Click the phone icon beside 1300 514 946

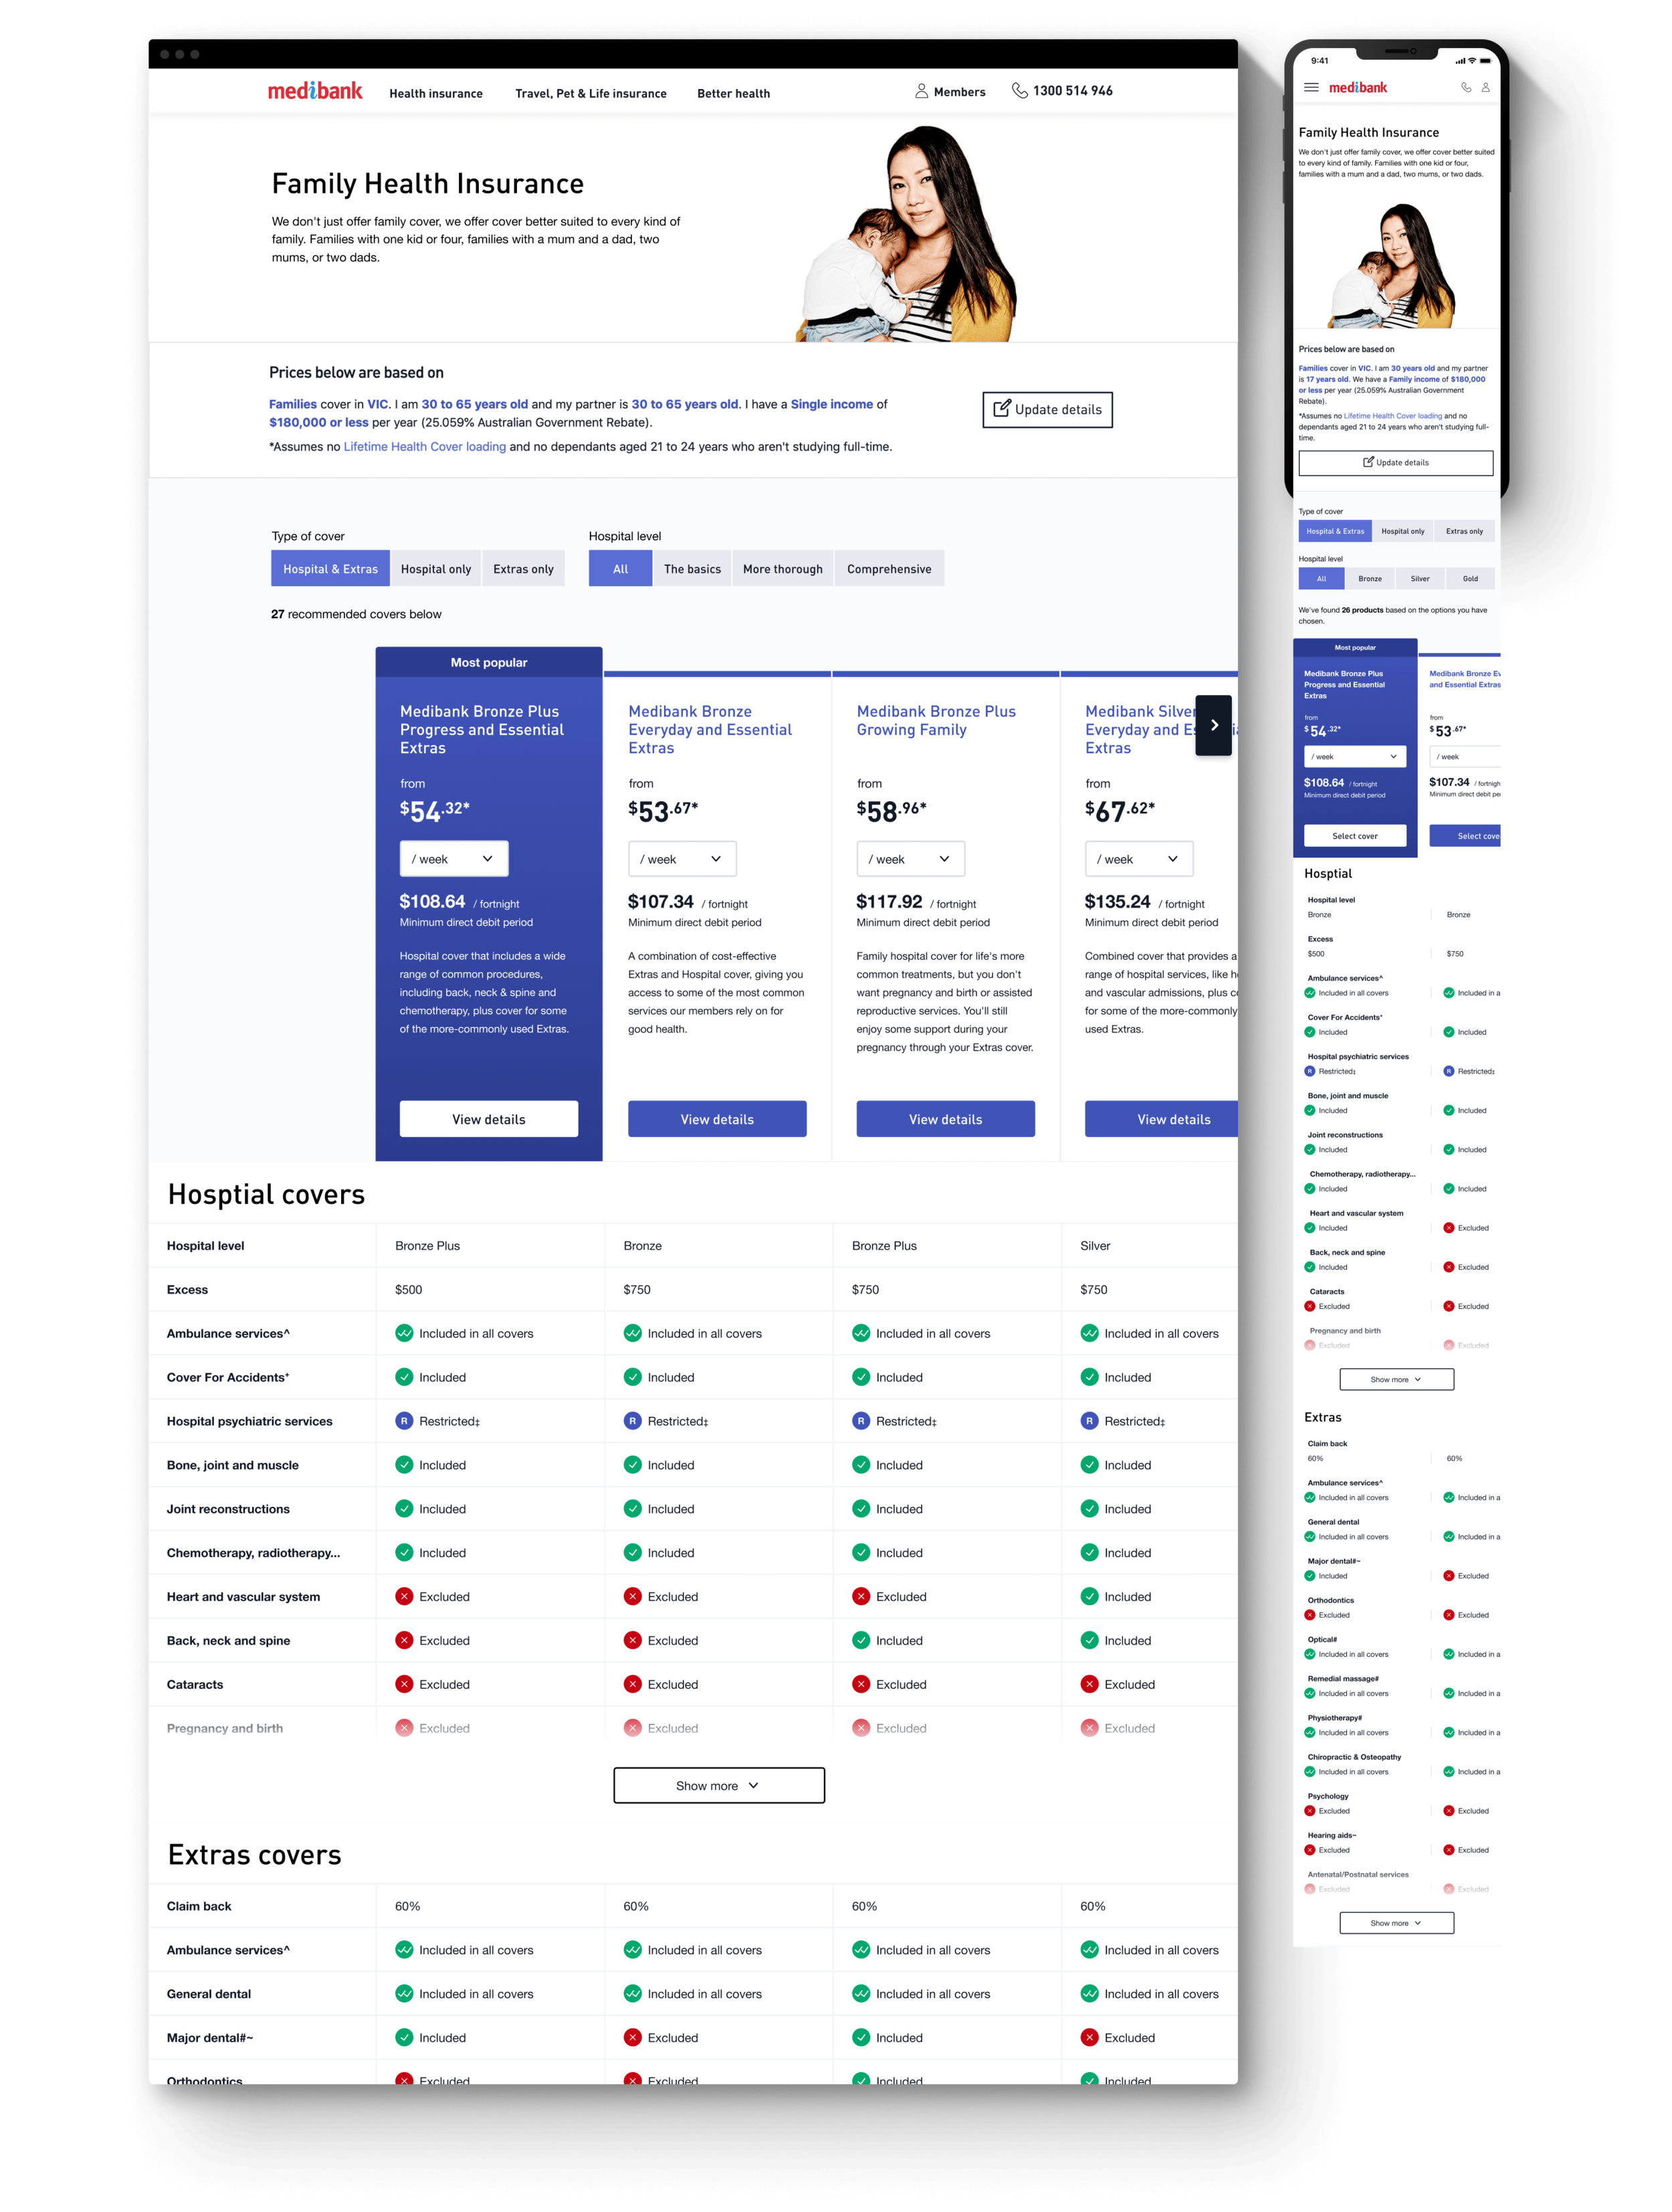pyautogui.click(x=1019, y=91)
